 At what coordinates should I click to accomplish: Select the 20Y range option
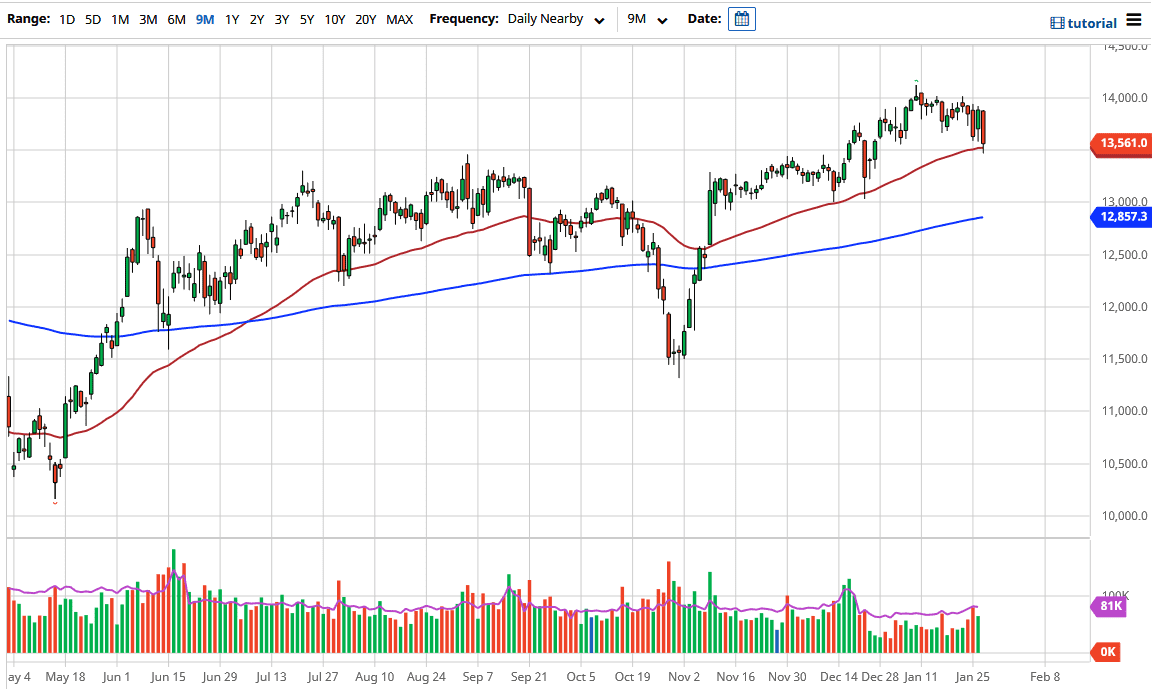(366, 18)
